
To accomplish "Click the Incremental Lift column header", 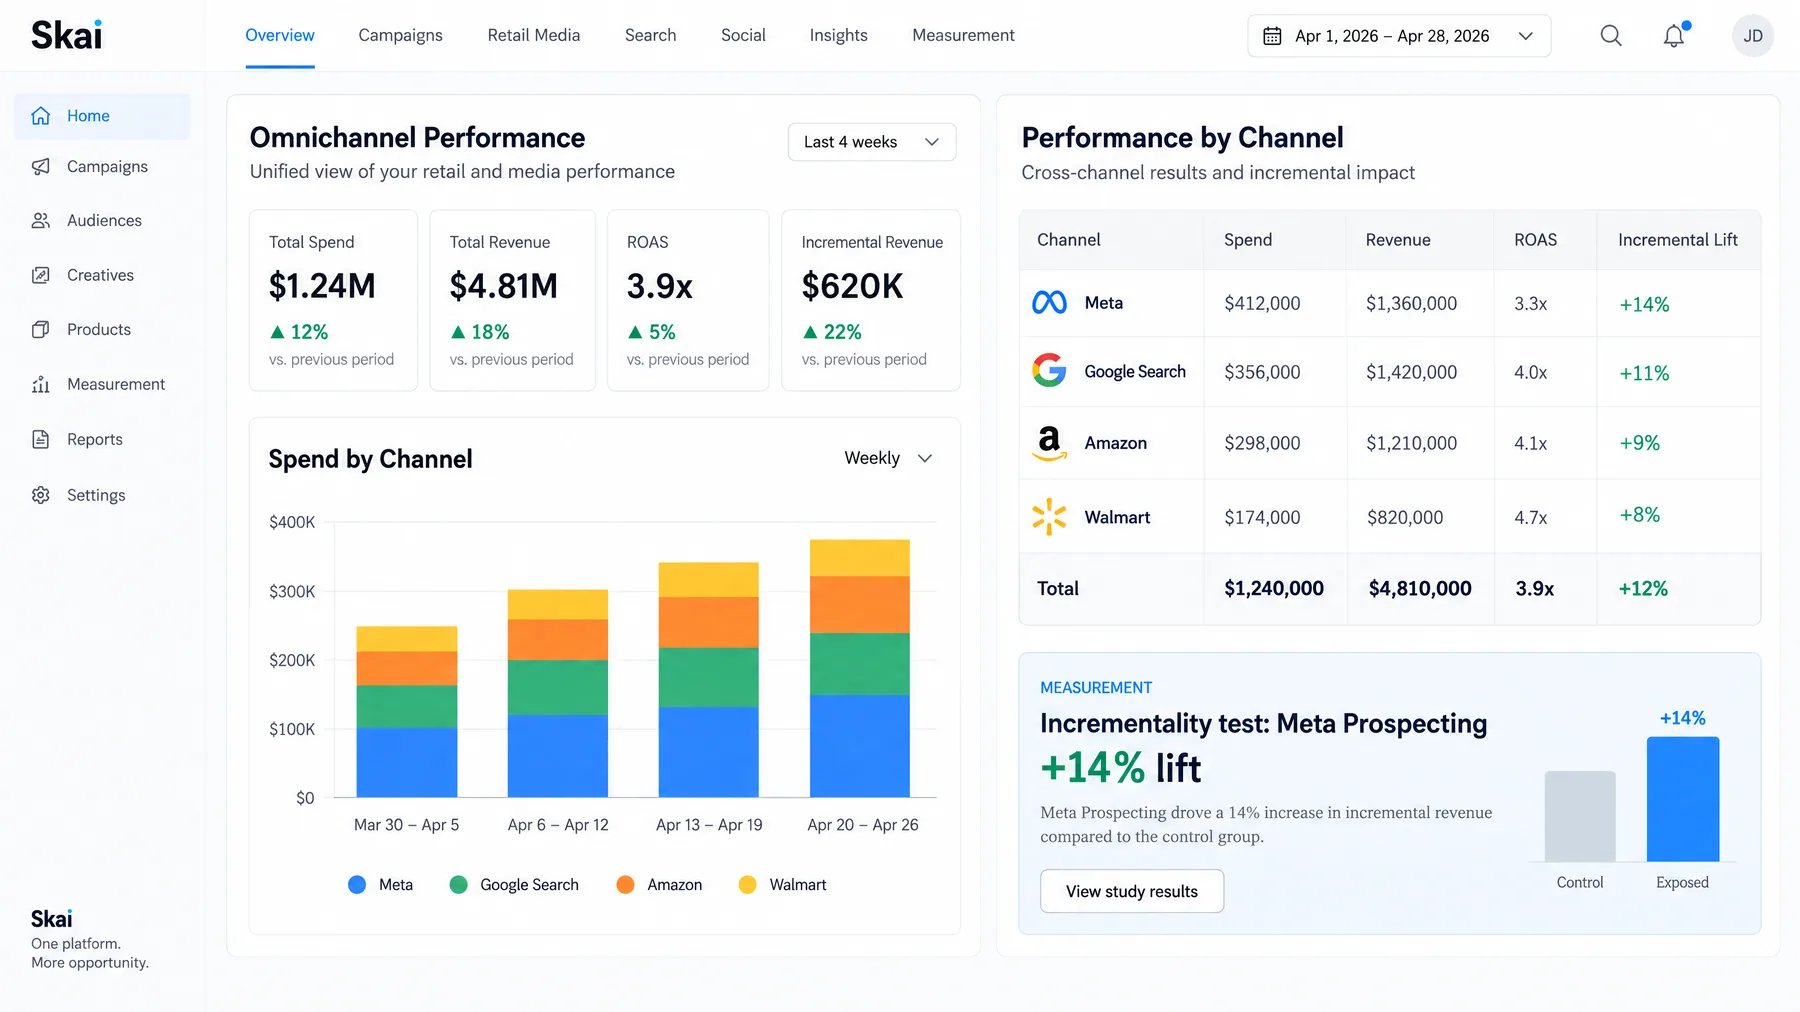I will pos(1678,240).
